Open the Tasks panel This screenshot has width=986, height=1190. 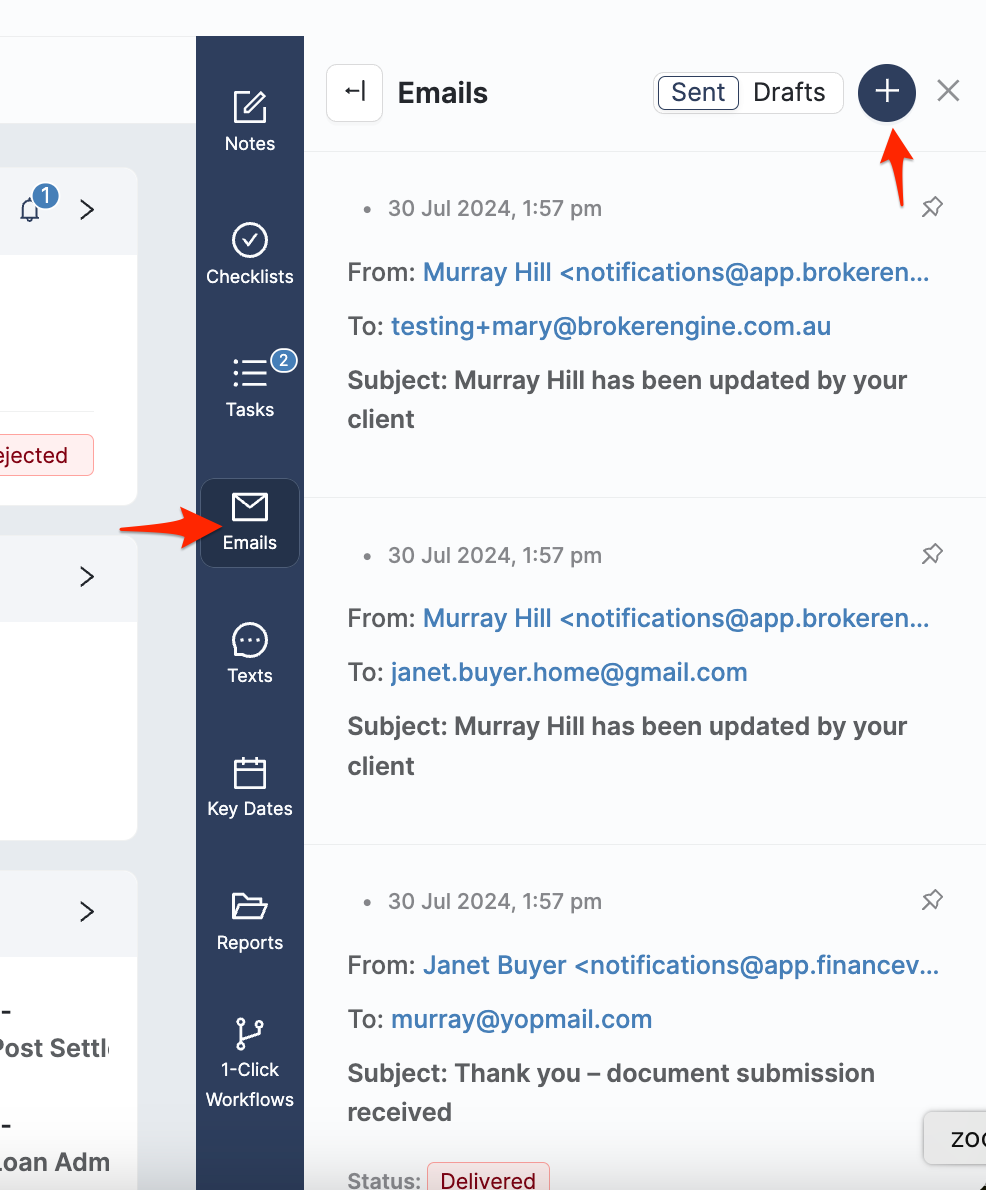[x=249, y=387]
